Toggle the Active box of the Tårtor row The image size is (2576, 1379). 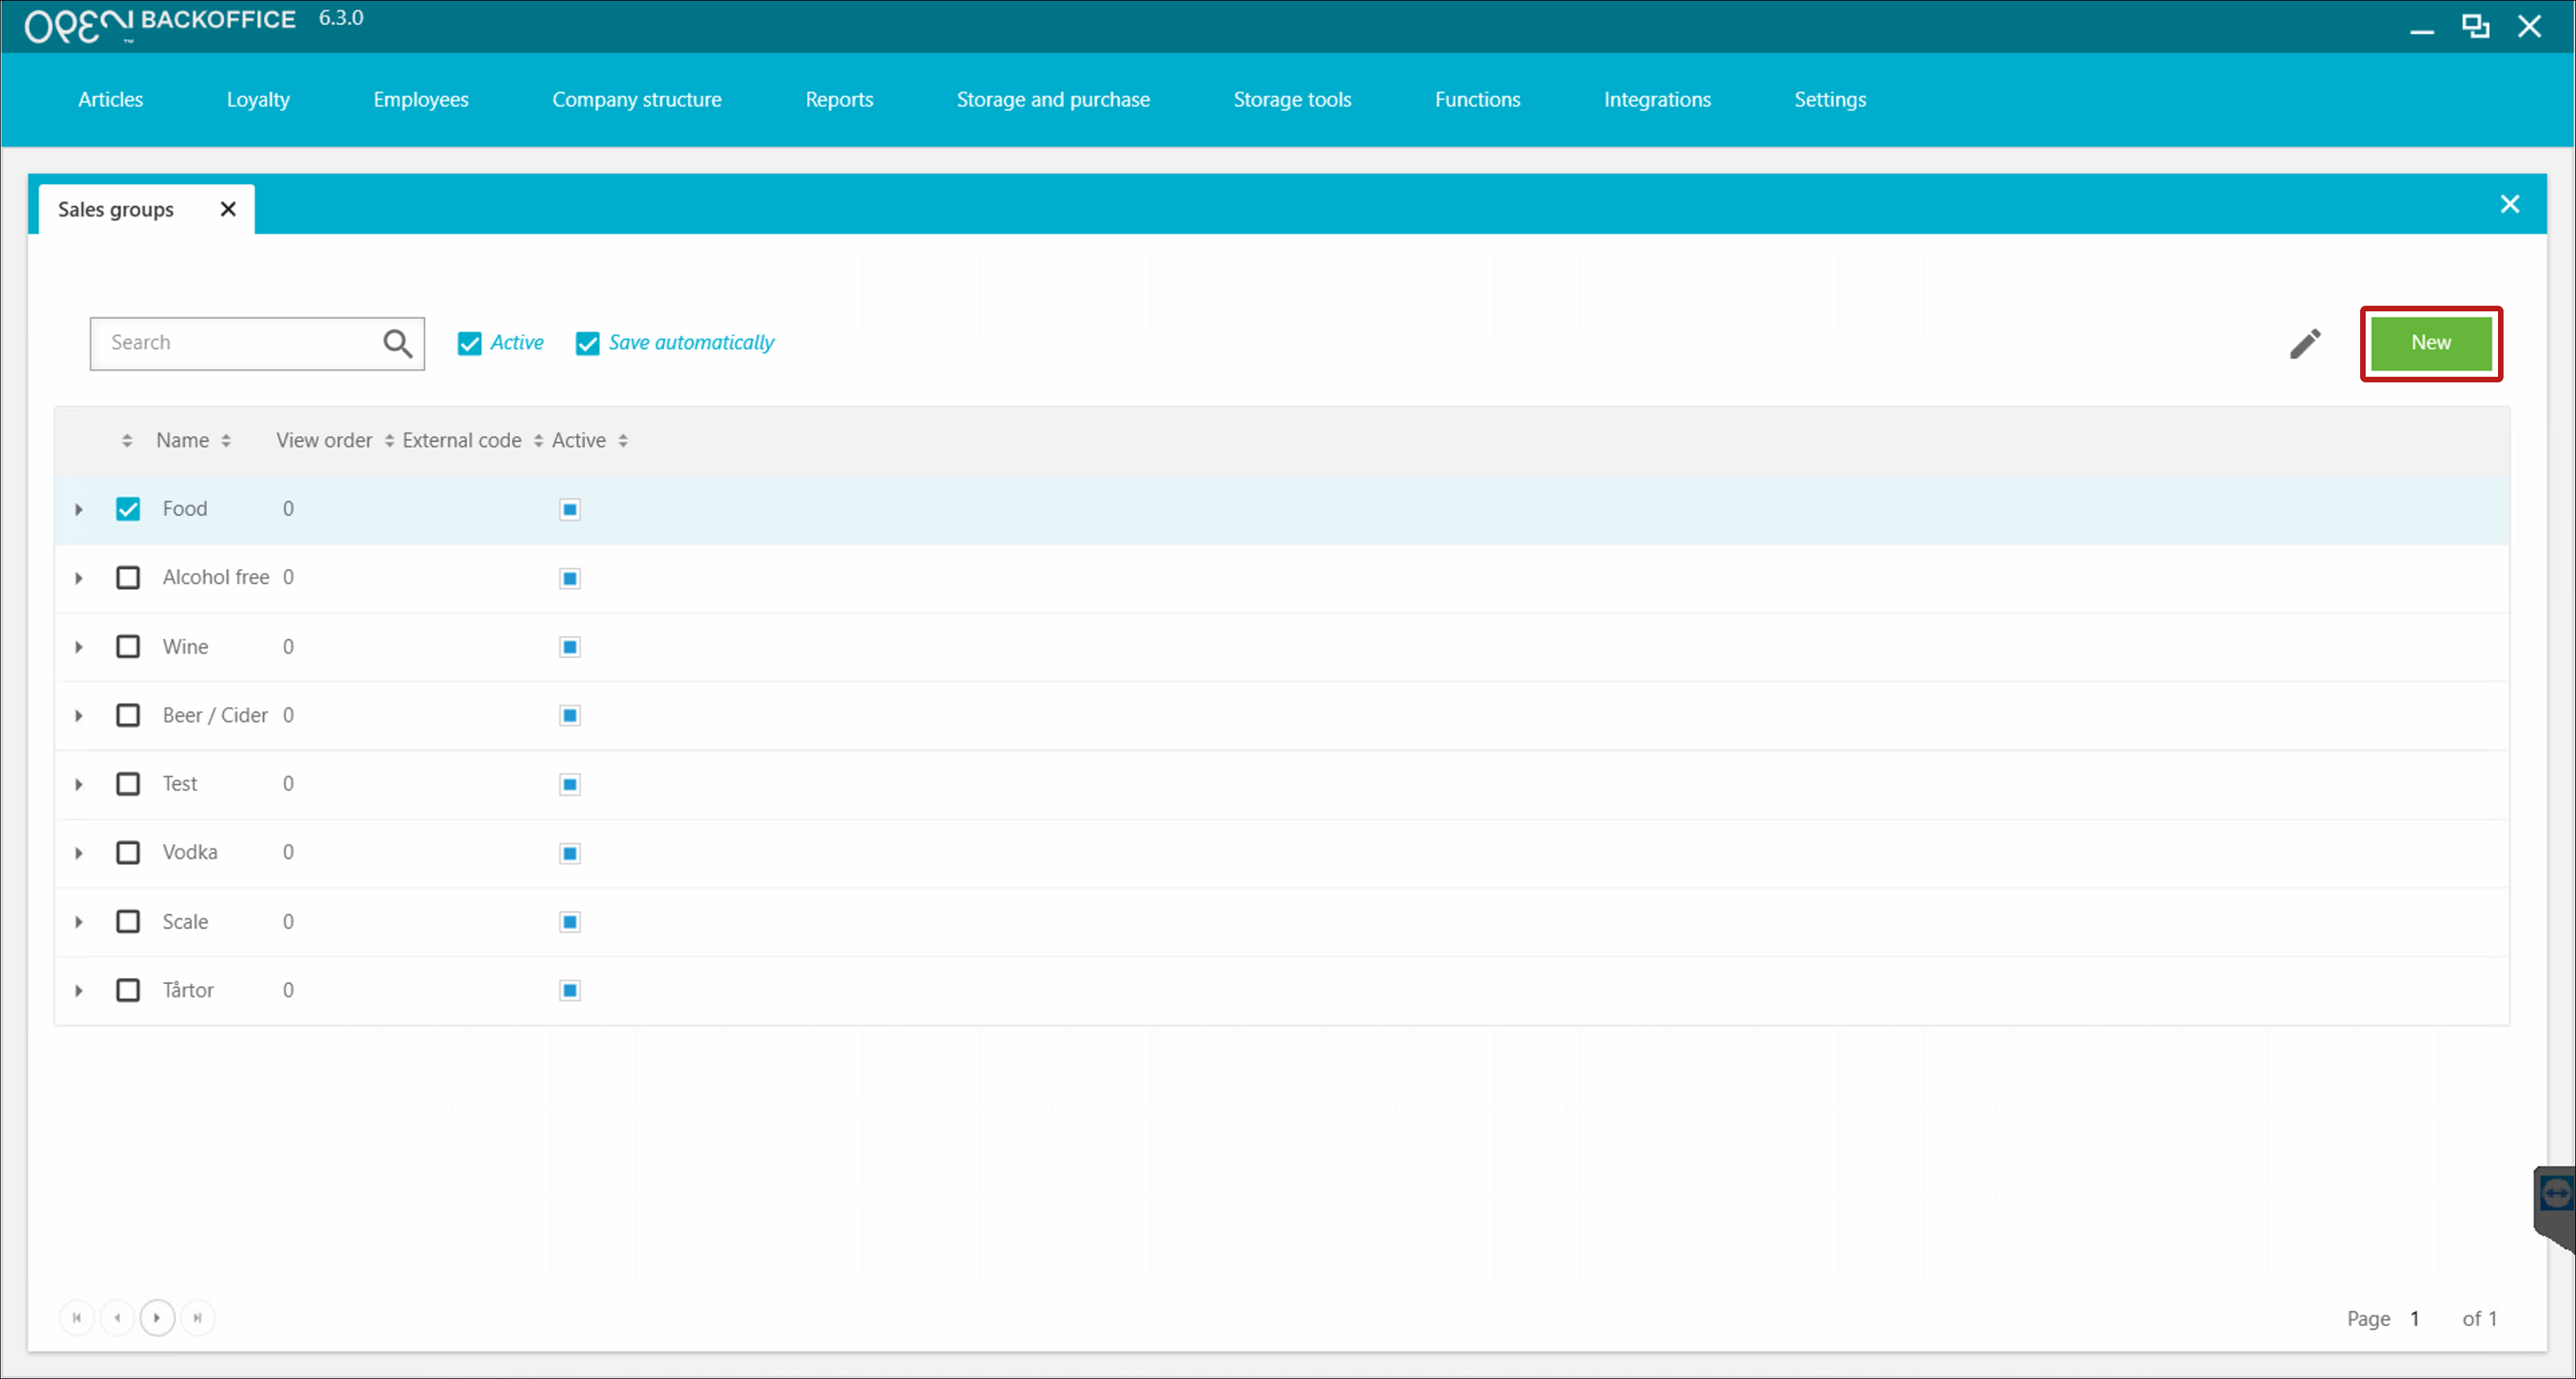[570, 990]
